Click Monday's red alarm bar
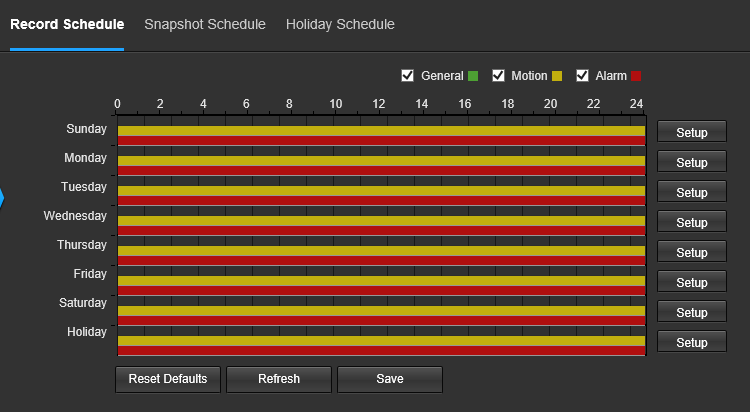The height and width of the screenshot is (412, 750). click(381, 171)
